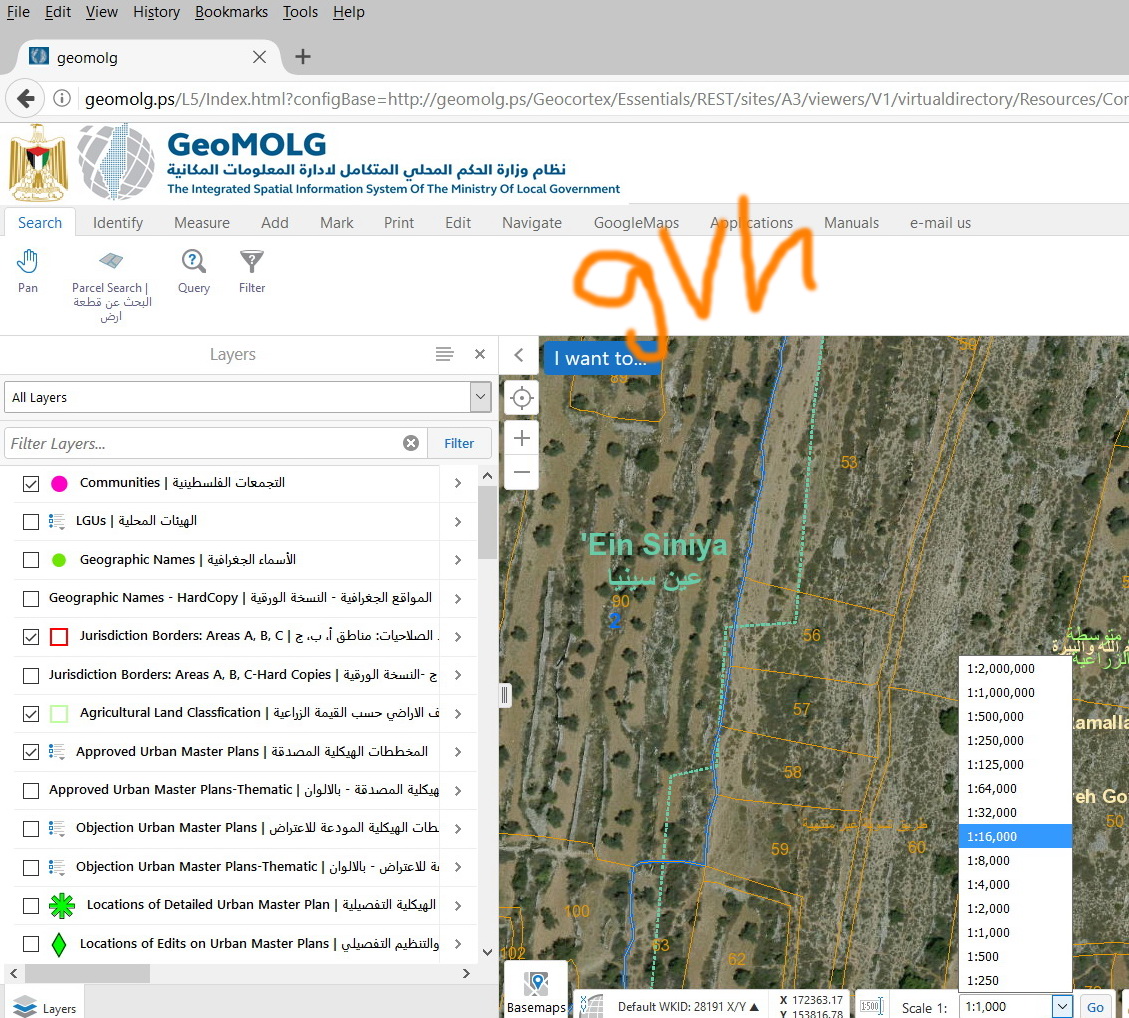Viewport: 1129px width, 1018px height.
Task: Enable the LGUs layer checkbox
Action: [x=31, y=522]
